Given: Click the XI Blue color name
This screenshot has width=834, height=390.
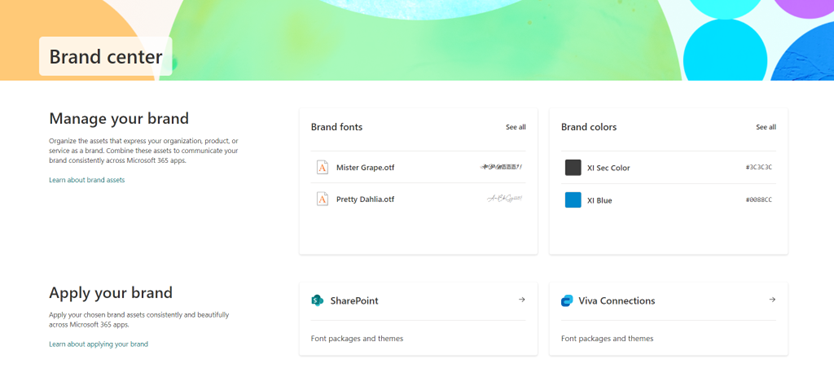Looking at the screenshot, I should coord(599,201).
